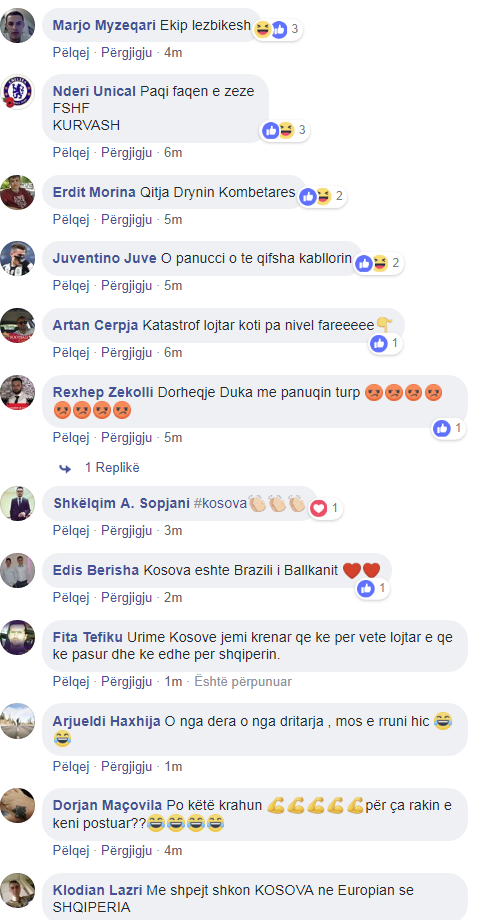The image size is (498, 920).
Task: Reply to Arjueldi Haxhija with Përgjigju
Action: pyautogui.click(x=127, y=766)
